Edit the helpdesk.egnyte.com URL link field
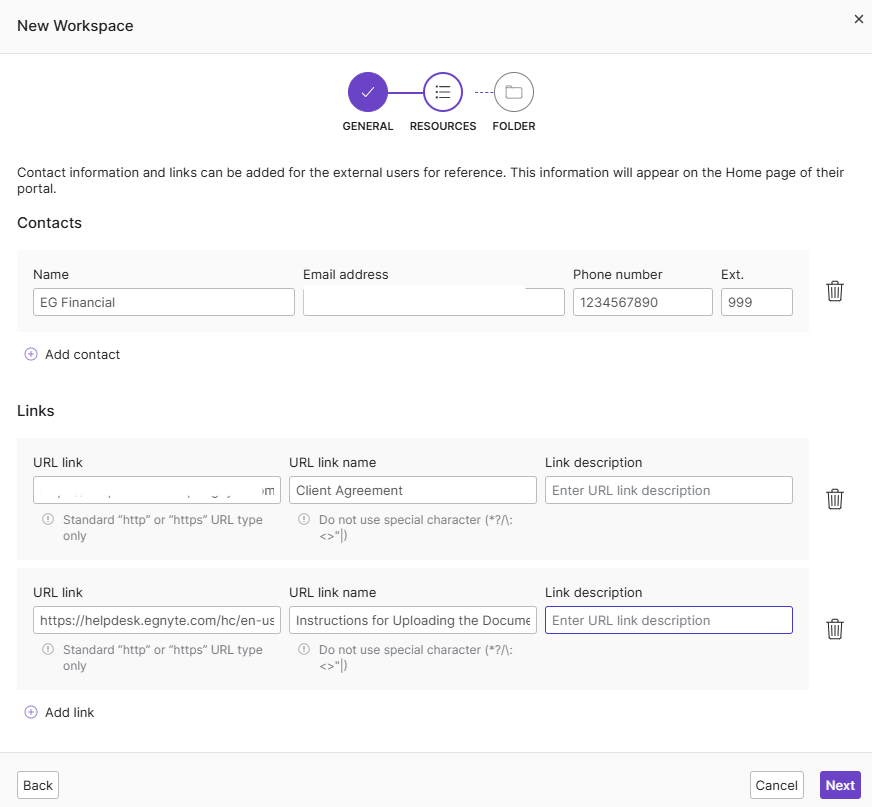 point(157,620)
